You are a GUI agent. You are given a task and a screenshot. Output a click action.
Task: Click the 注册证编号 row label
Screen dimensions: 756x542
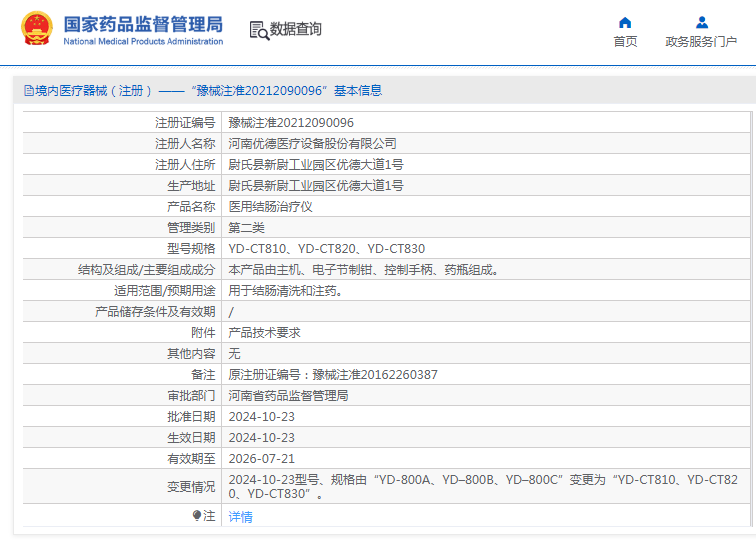point(185,123)
